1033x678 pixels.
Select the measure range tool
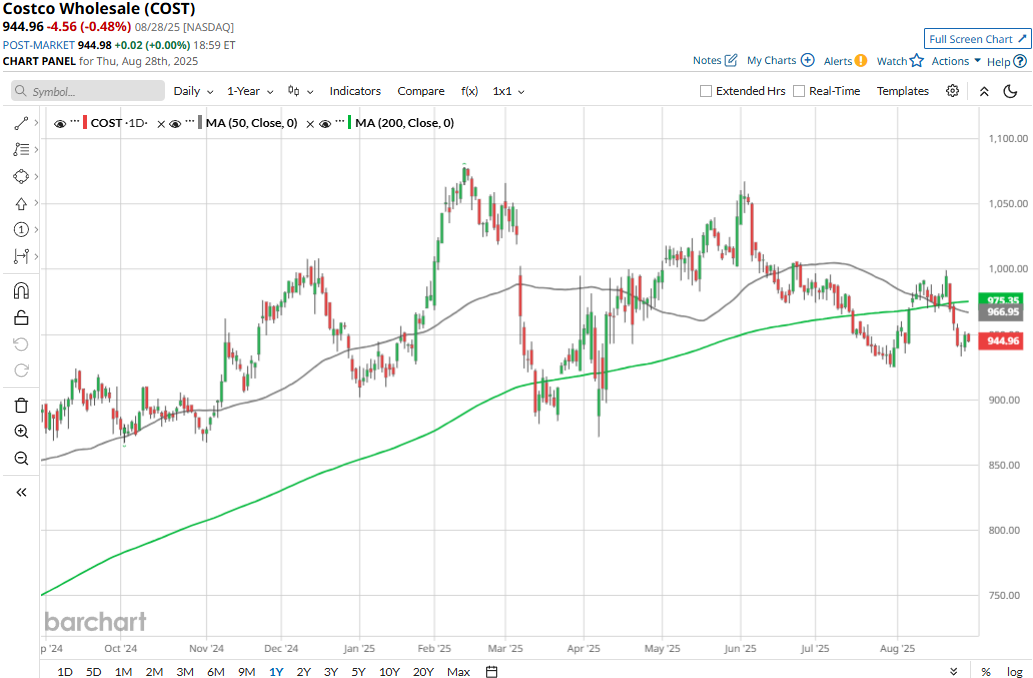point(21,256)
